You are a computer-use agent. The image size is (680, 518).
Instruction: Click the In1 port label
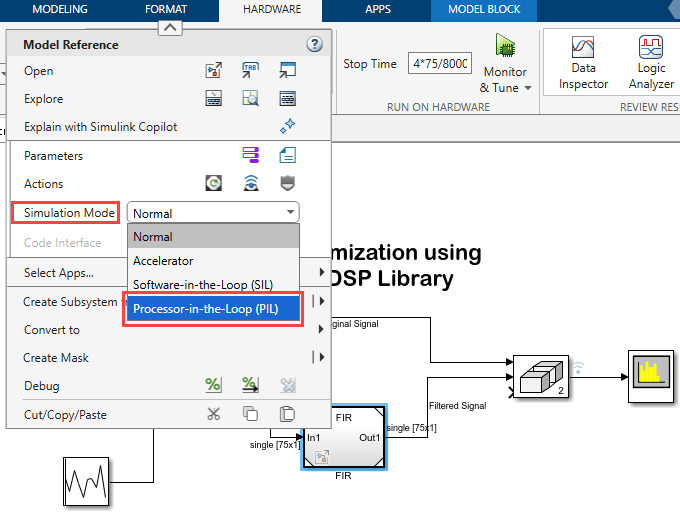pos(314,438)
